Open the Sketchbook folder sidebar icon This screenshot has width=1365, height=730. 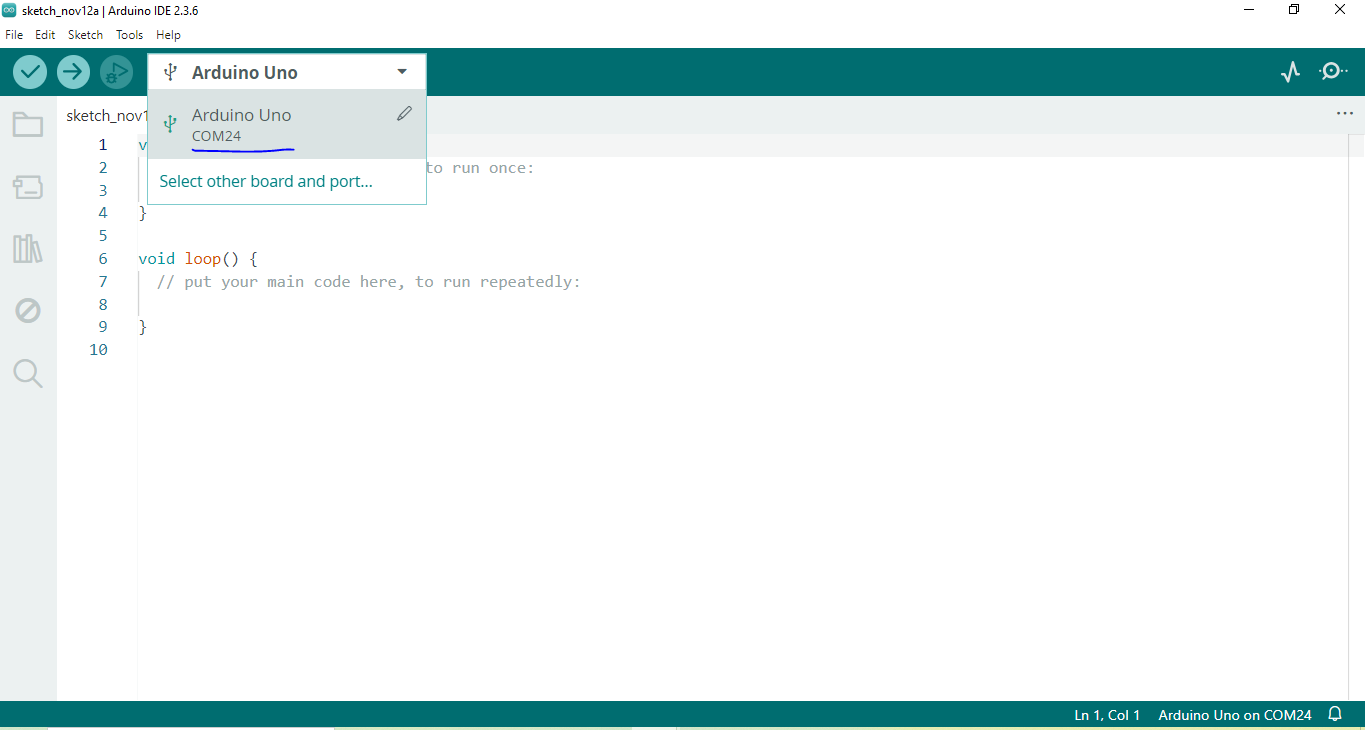28,125
